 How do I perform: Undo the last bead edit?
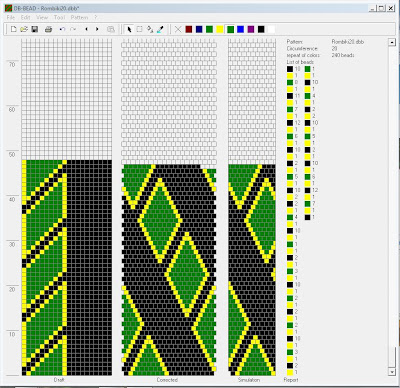[62, 29]
